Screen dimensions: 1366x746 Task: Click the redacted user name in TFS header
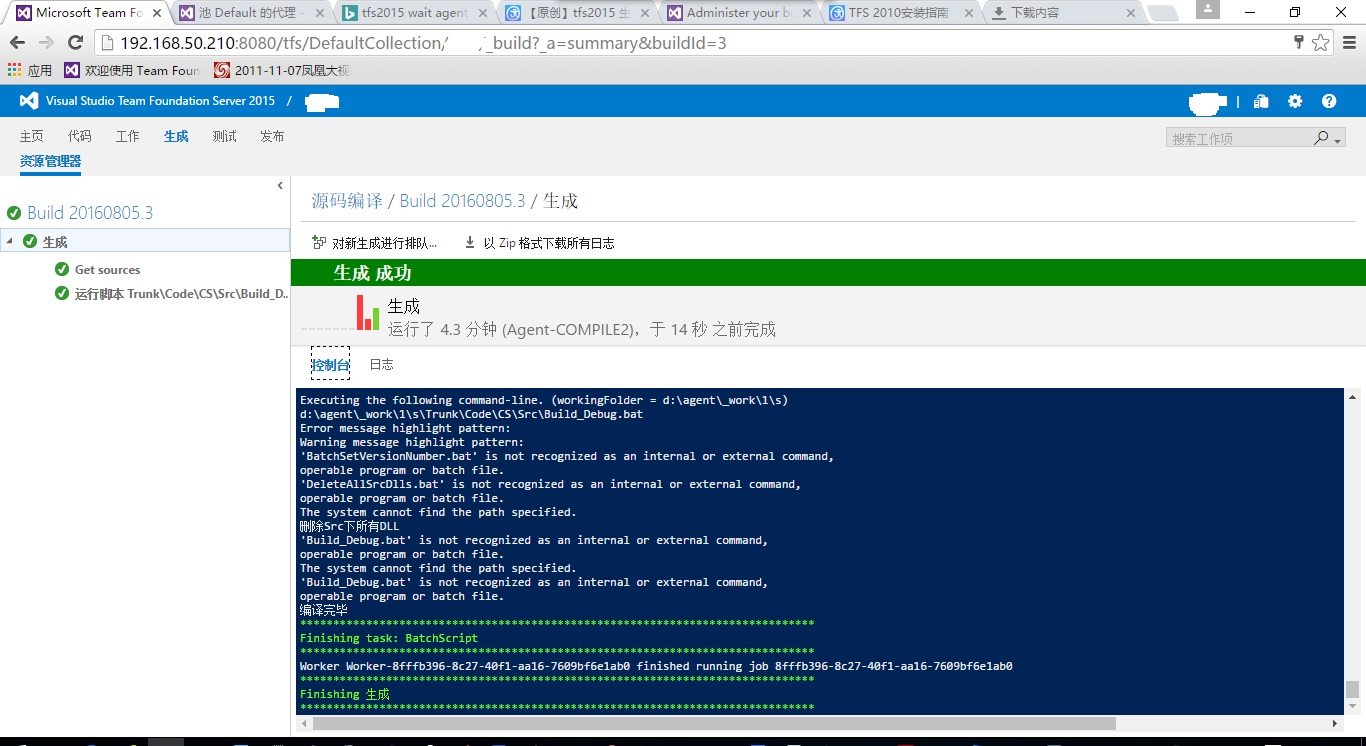1208,102
